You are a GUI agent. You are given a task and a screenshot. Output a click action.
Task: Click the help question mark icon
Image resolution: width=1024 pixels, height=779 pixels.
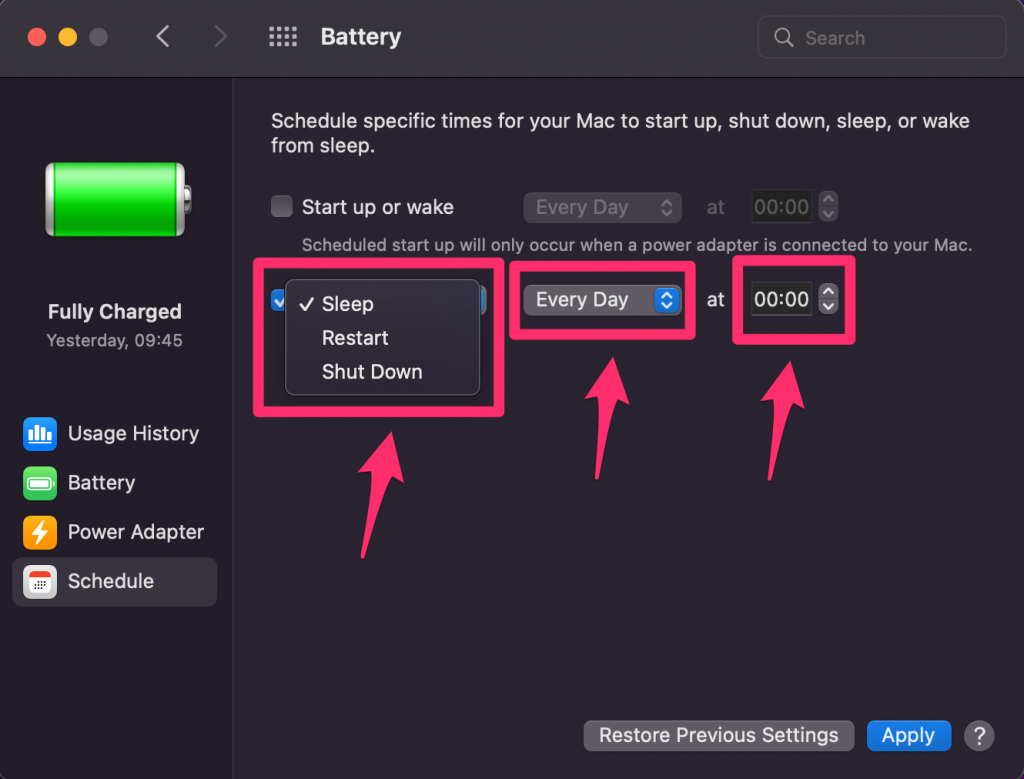pos(978,735)
